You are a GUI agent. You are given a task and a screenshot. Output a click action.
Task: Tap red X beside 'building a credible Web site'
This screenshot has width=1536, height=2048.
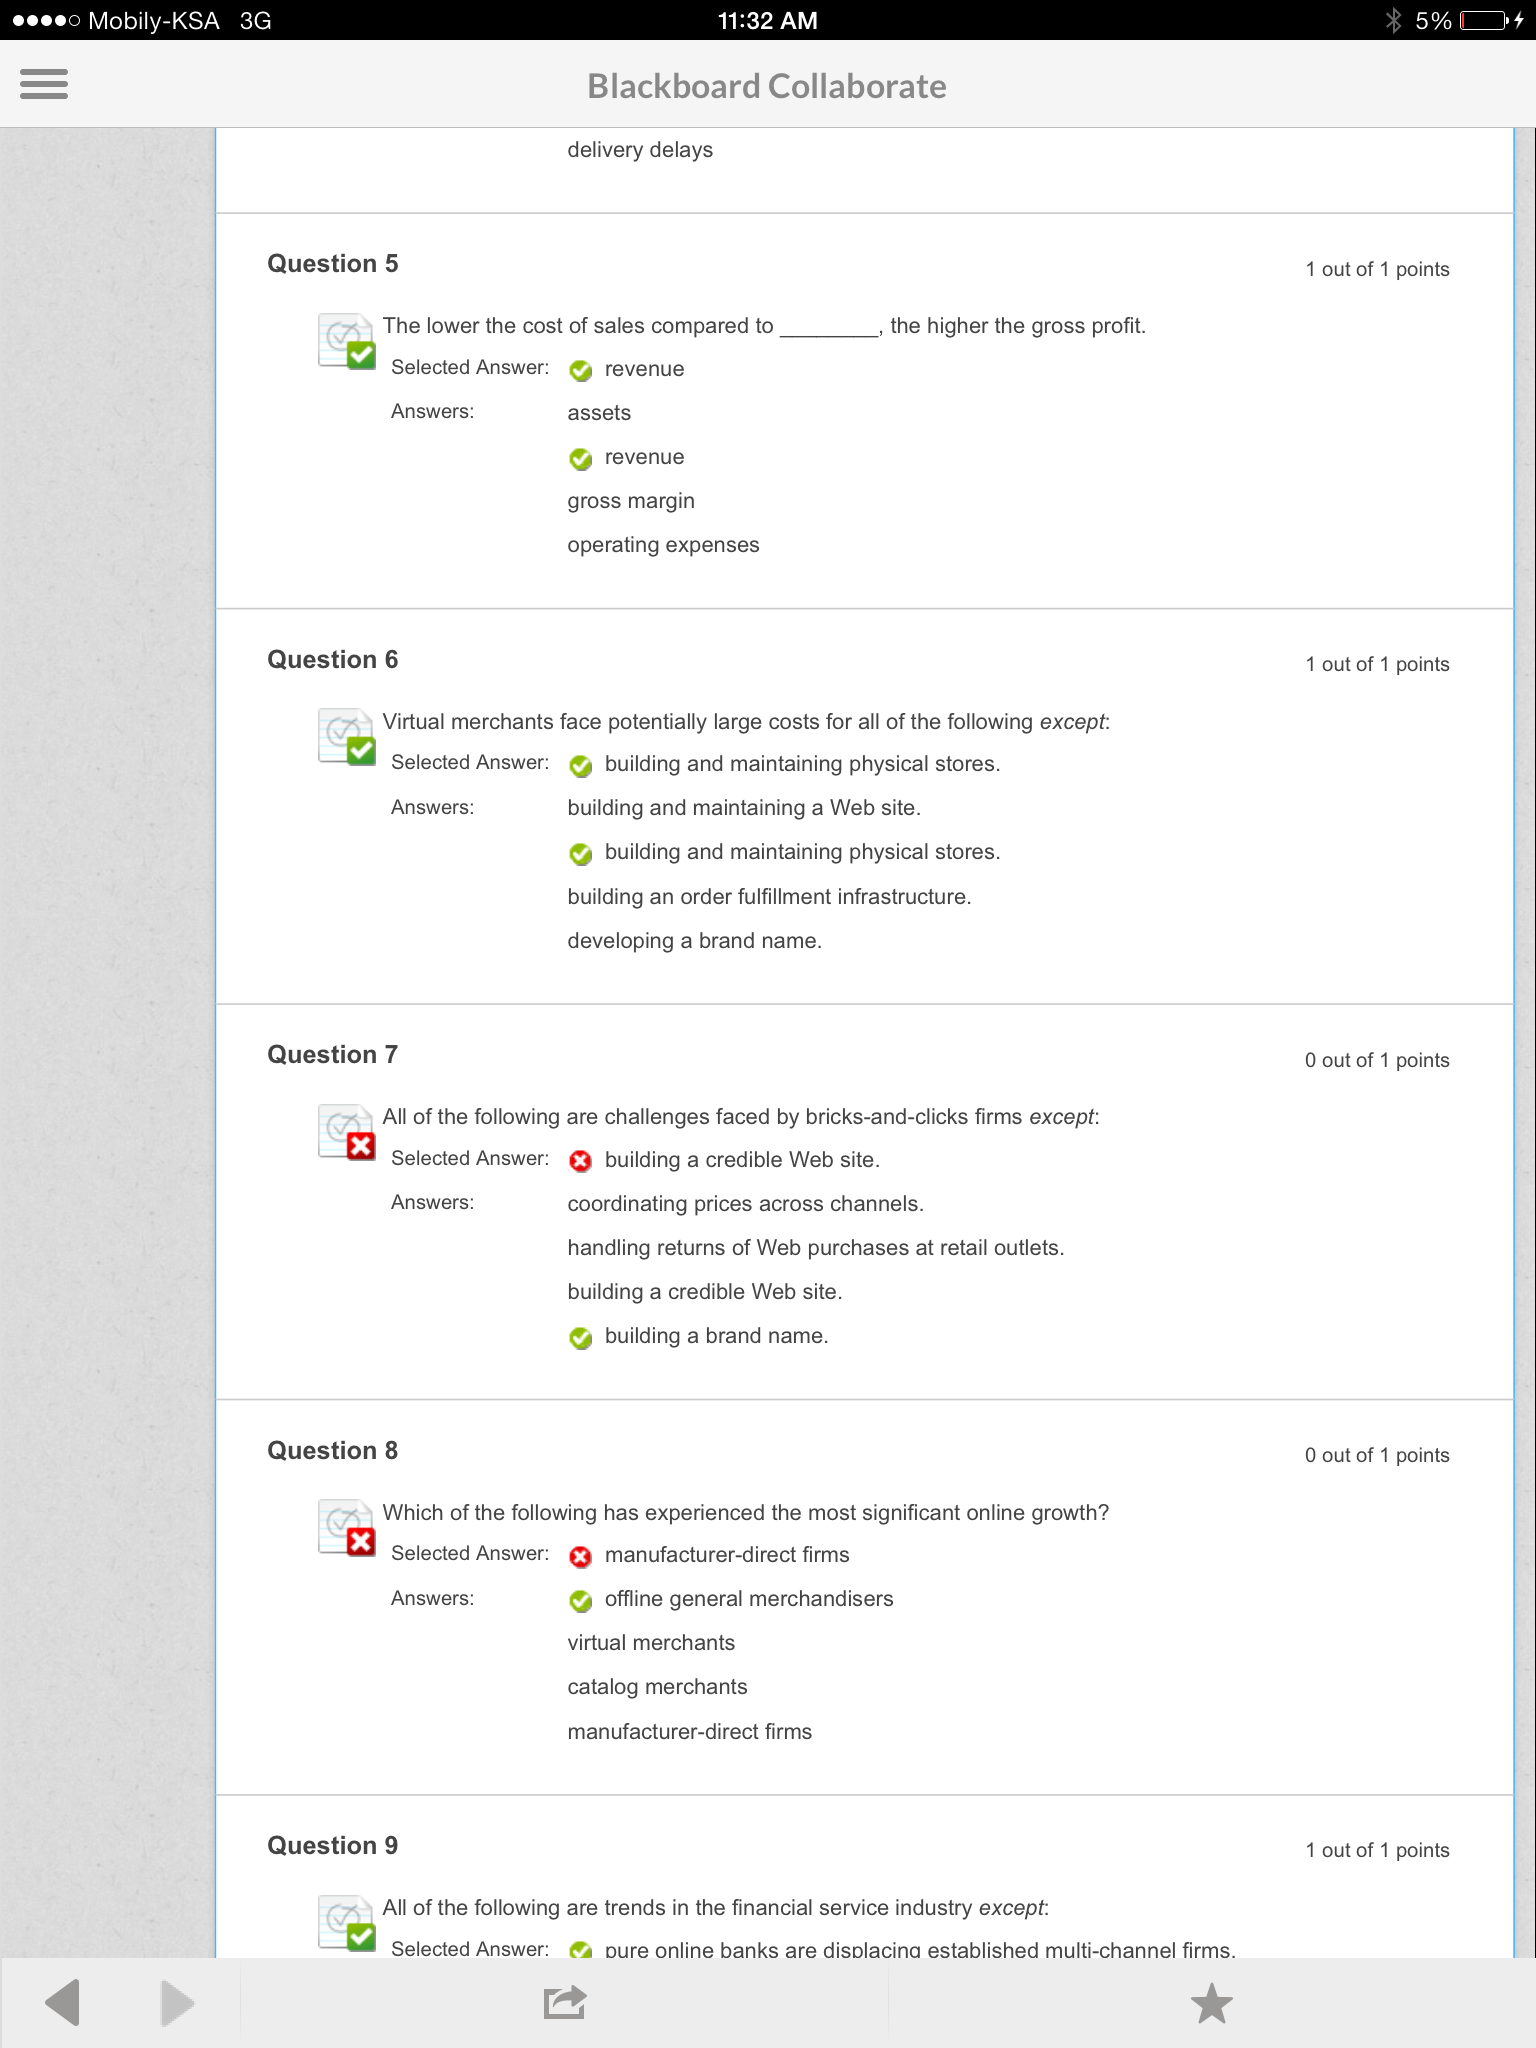tap(581, 1161)
